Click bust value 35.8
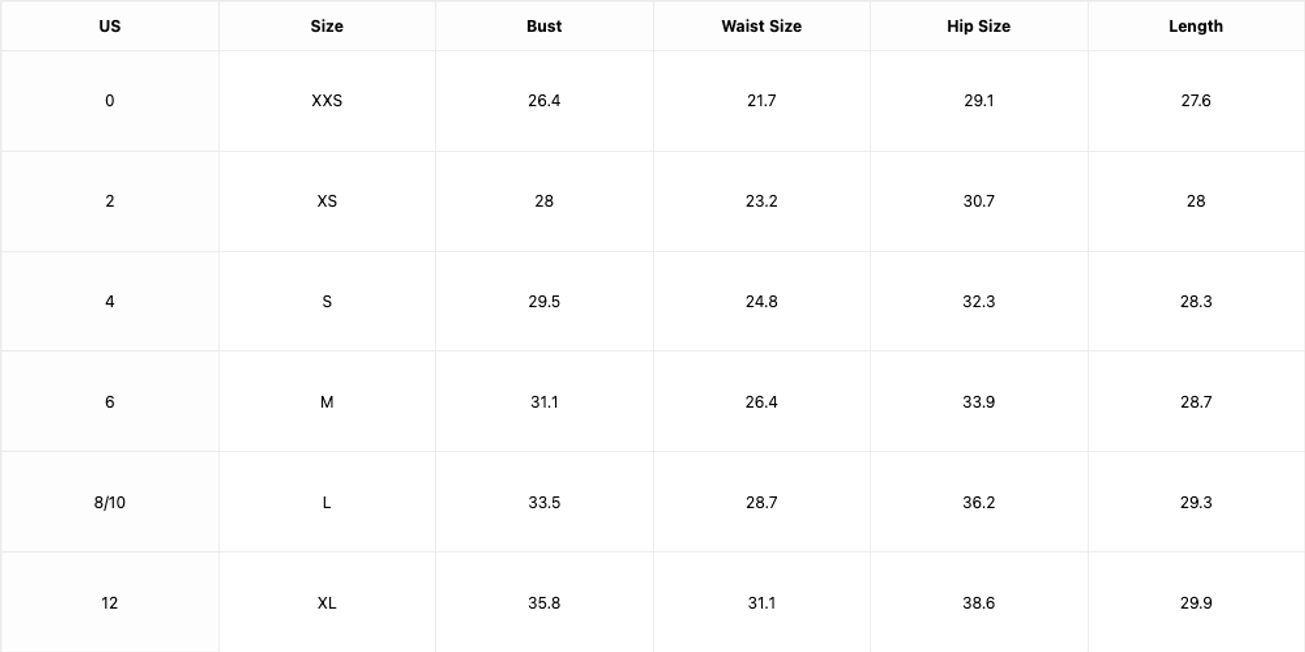The height and width of the screenshot is (652, 1305). 544,603
